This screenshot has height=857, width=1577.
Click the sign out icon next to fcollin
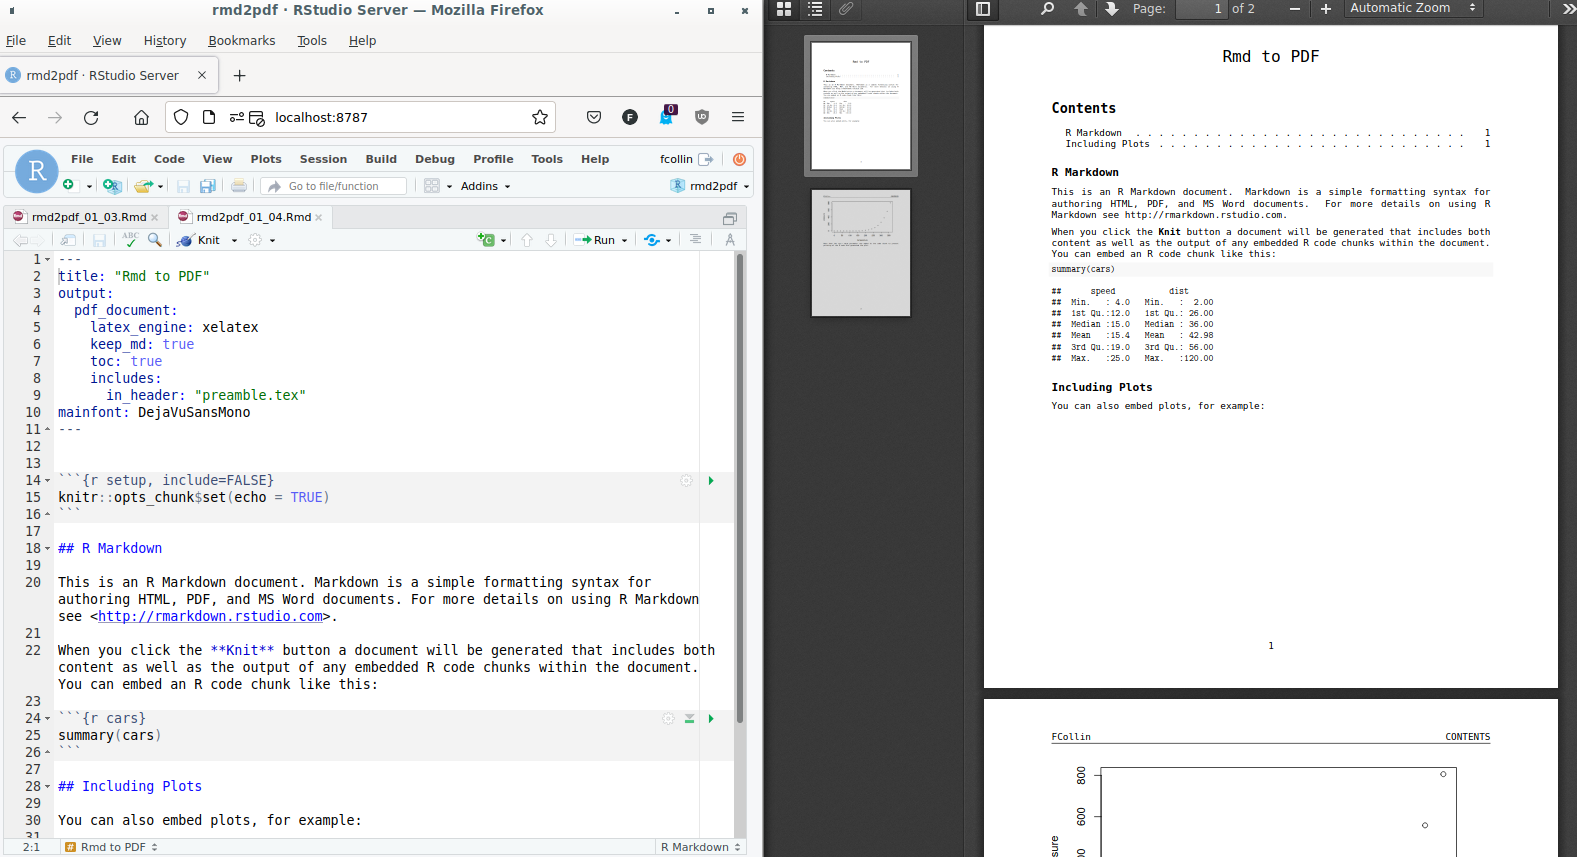(706, 159)
